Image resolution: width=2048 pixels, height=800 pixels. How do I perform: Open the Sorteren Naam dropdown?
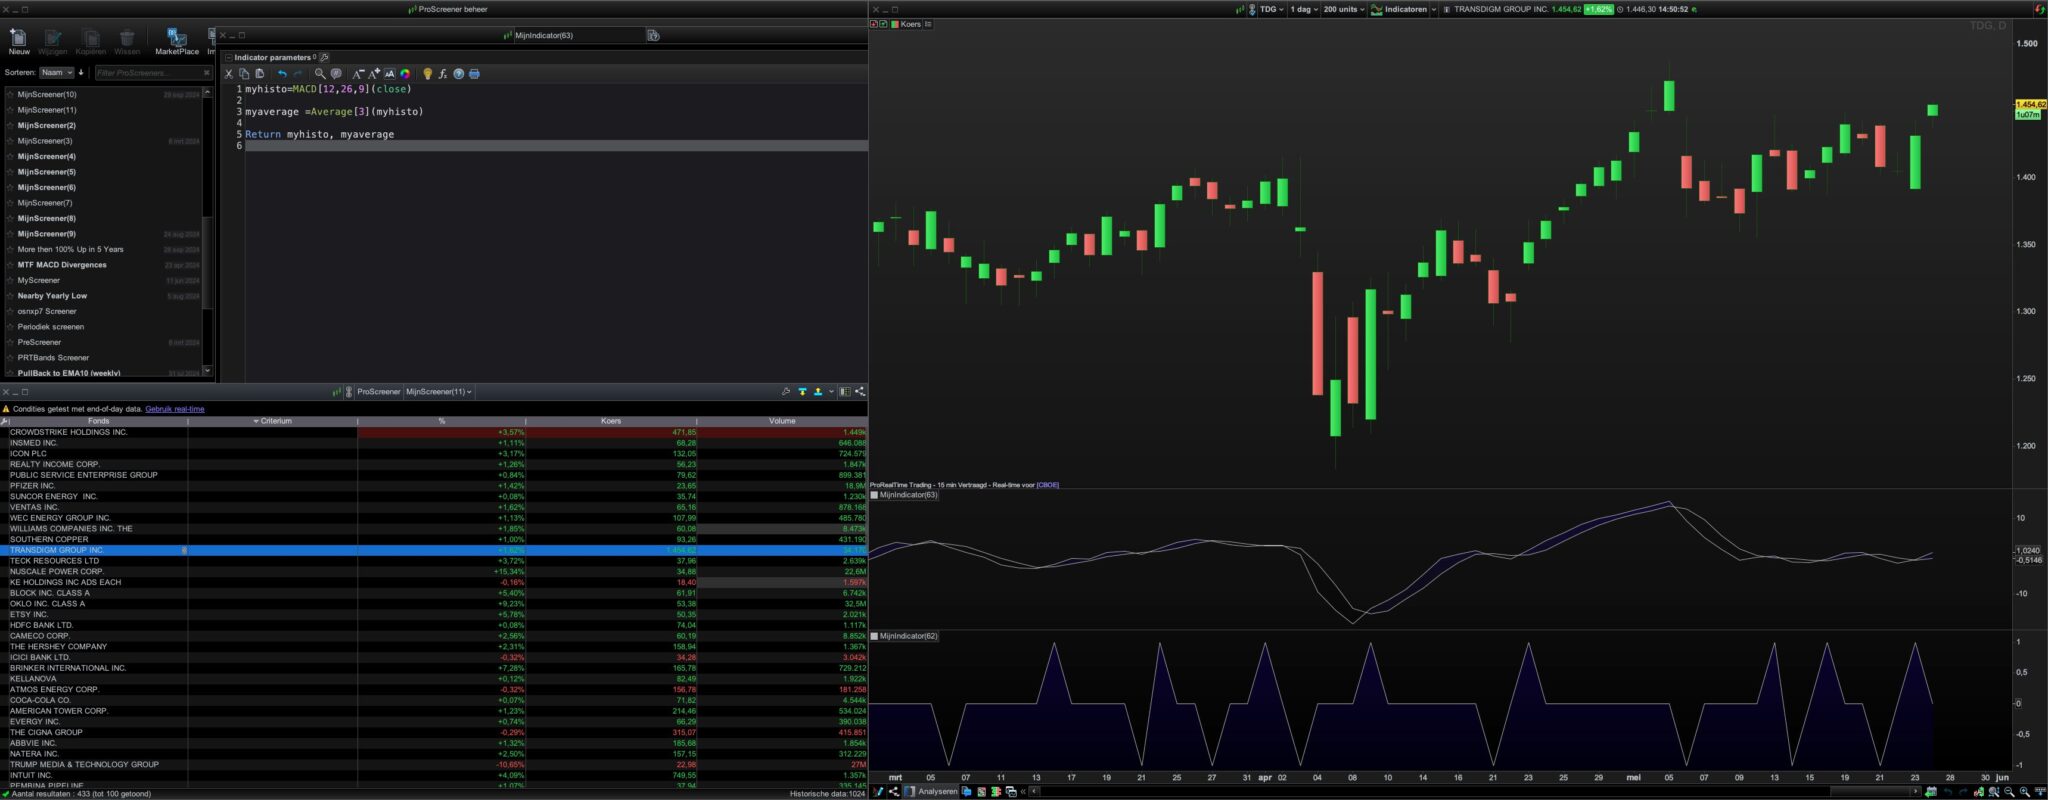56,73
